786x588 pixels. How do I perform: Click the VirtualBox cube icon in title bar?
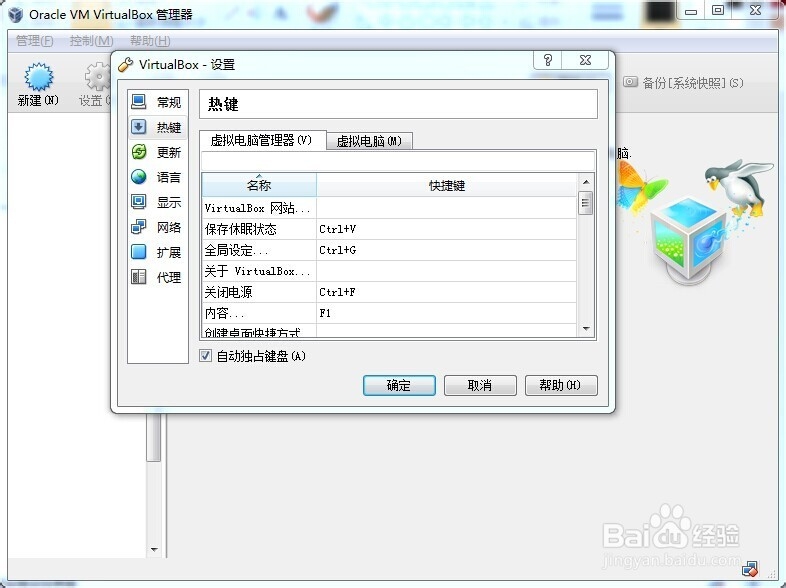coord(16,14)
